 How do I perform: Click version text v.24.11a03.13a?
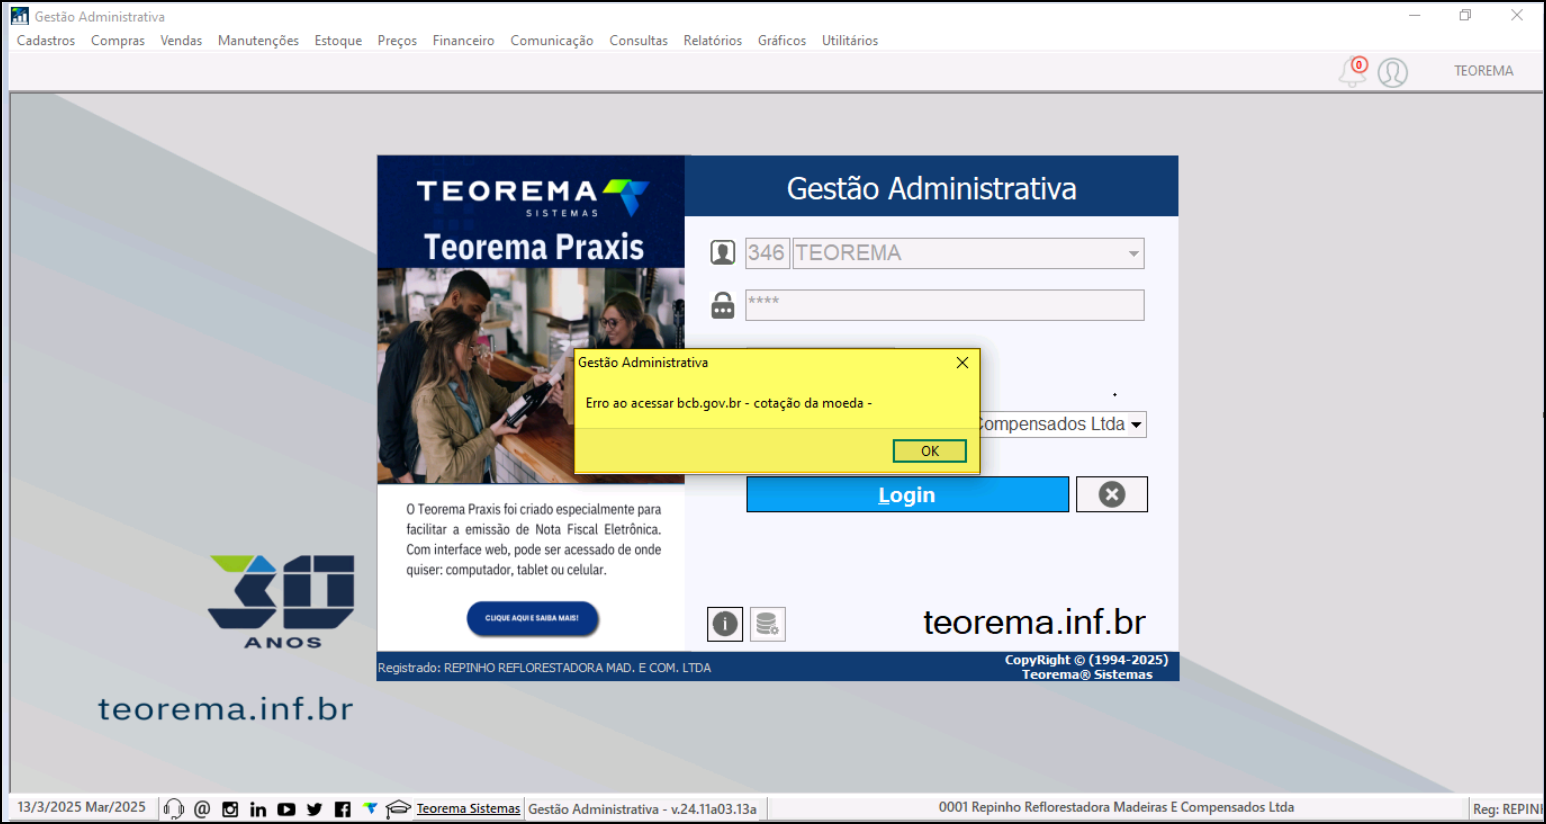pos(713,809)
